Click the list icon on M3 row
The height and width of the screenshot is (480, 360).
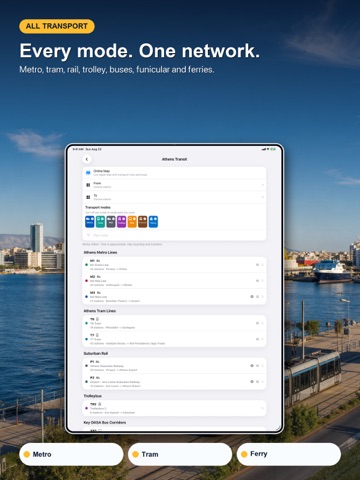pyautogui.click(x=257, y=297)
